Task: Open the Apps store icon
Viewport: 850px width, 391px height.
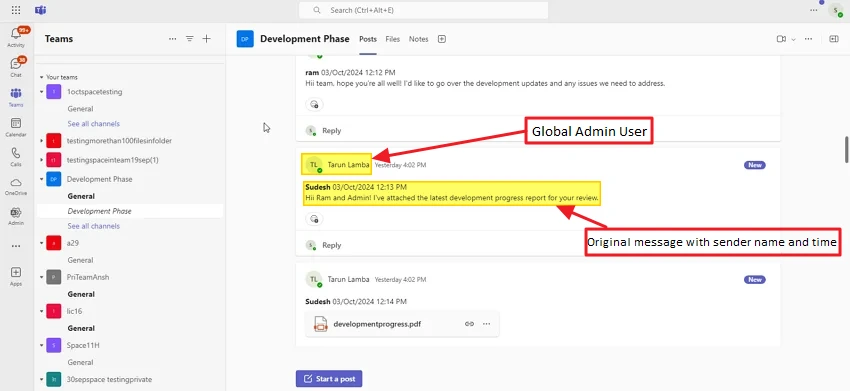Action: pyautogui.click(x=16, y=276)
